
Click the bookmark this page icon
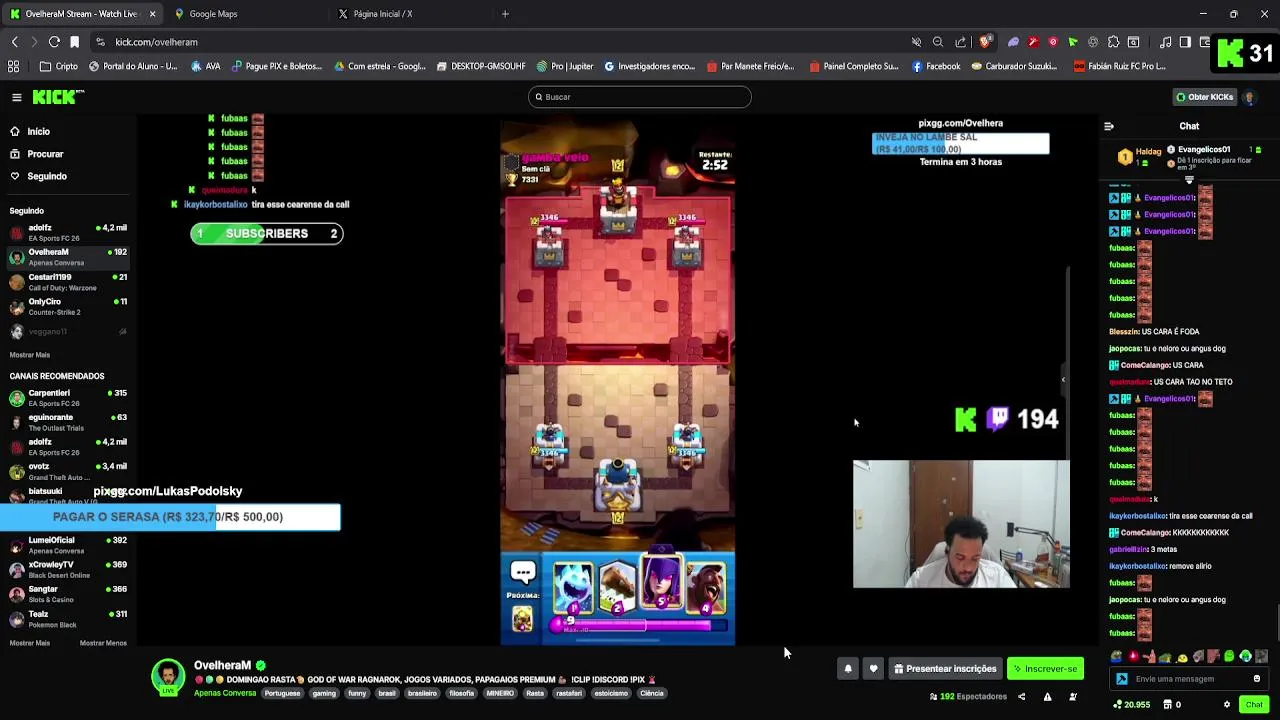(74, 42)
